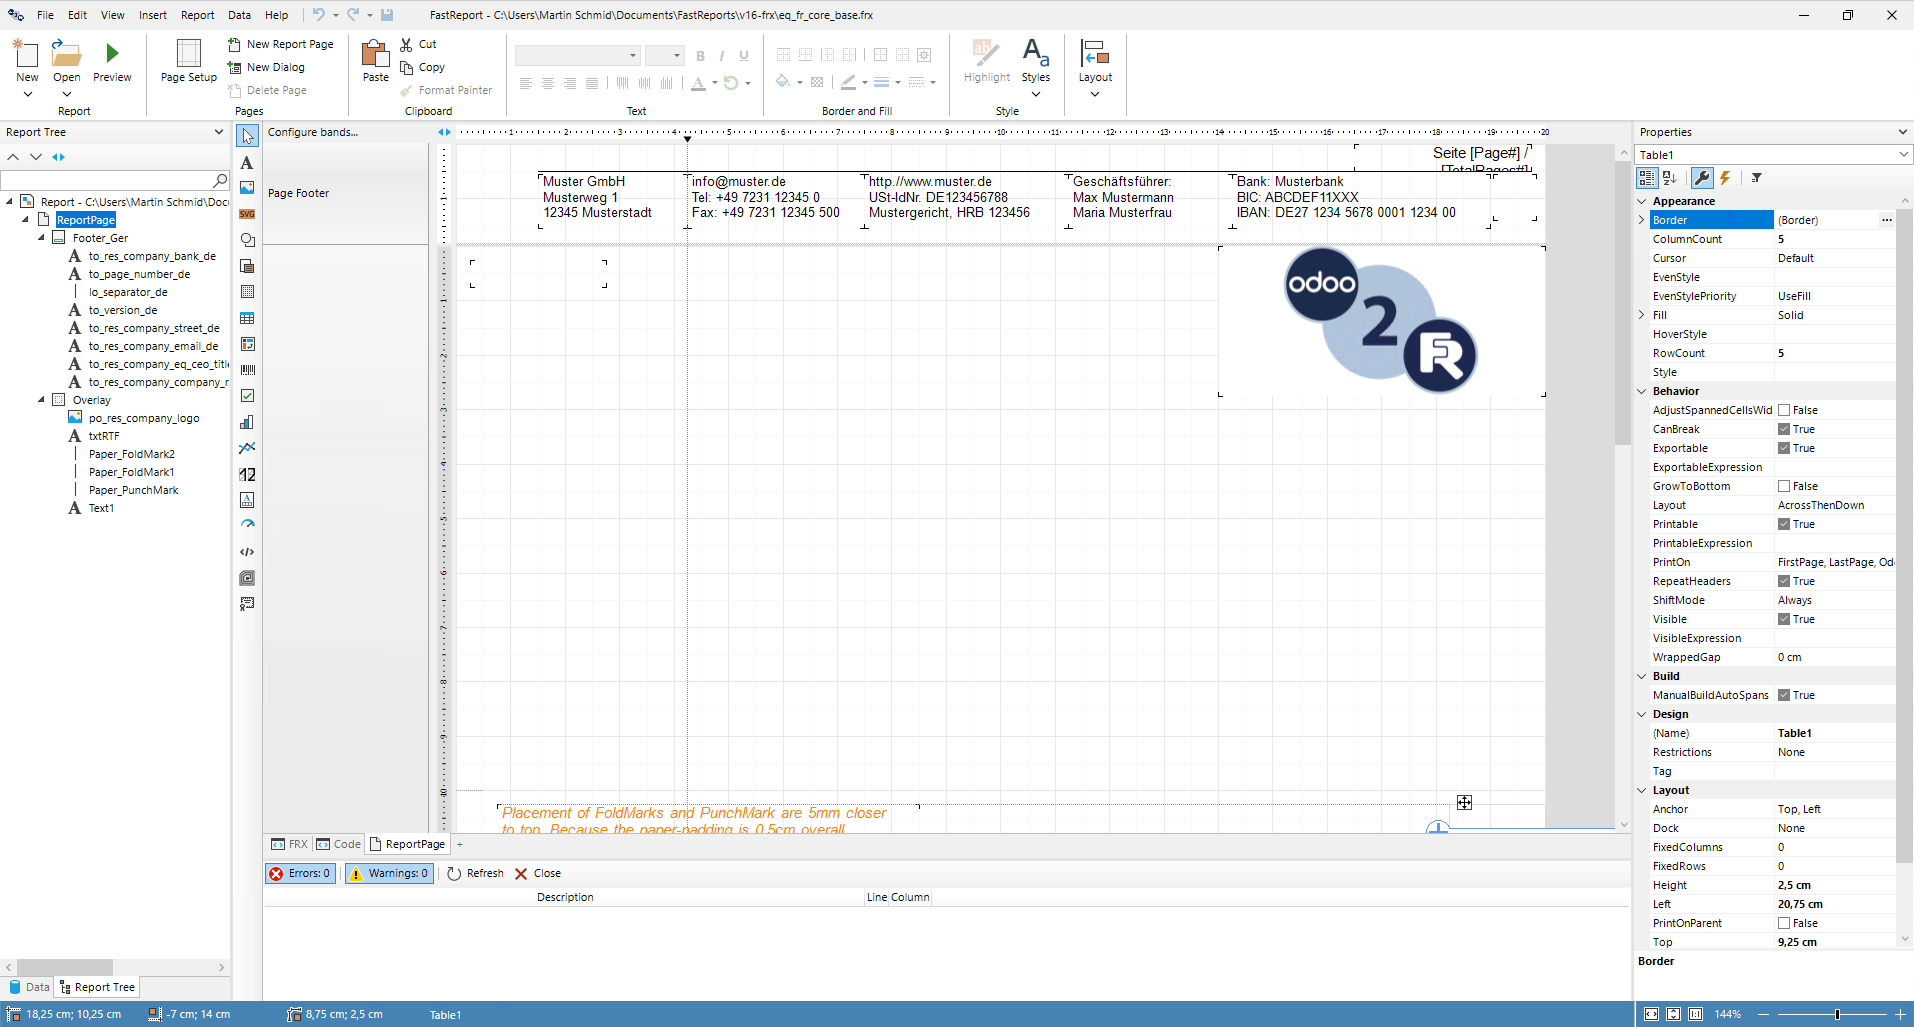
Task: Toggle bold formatting in the Text group
Action: [700, 56]
